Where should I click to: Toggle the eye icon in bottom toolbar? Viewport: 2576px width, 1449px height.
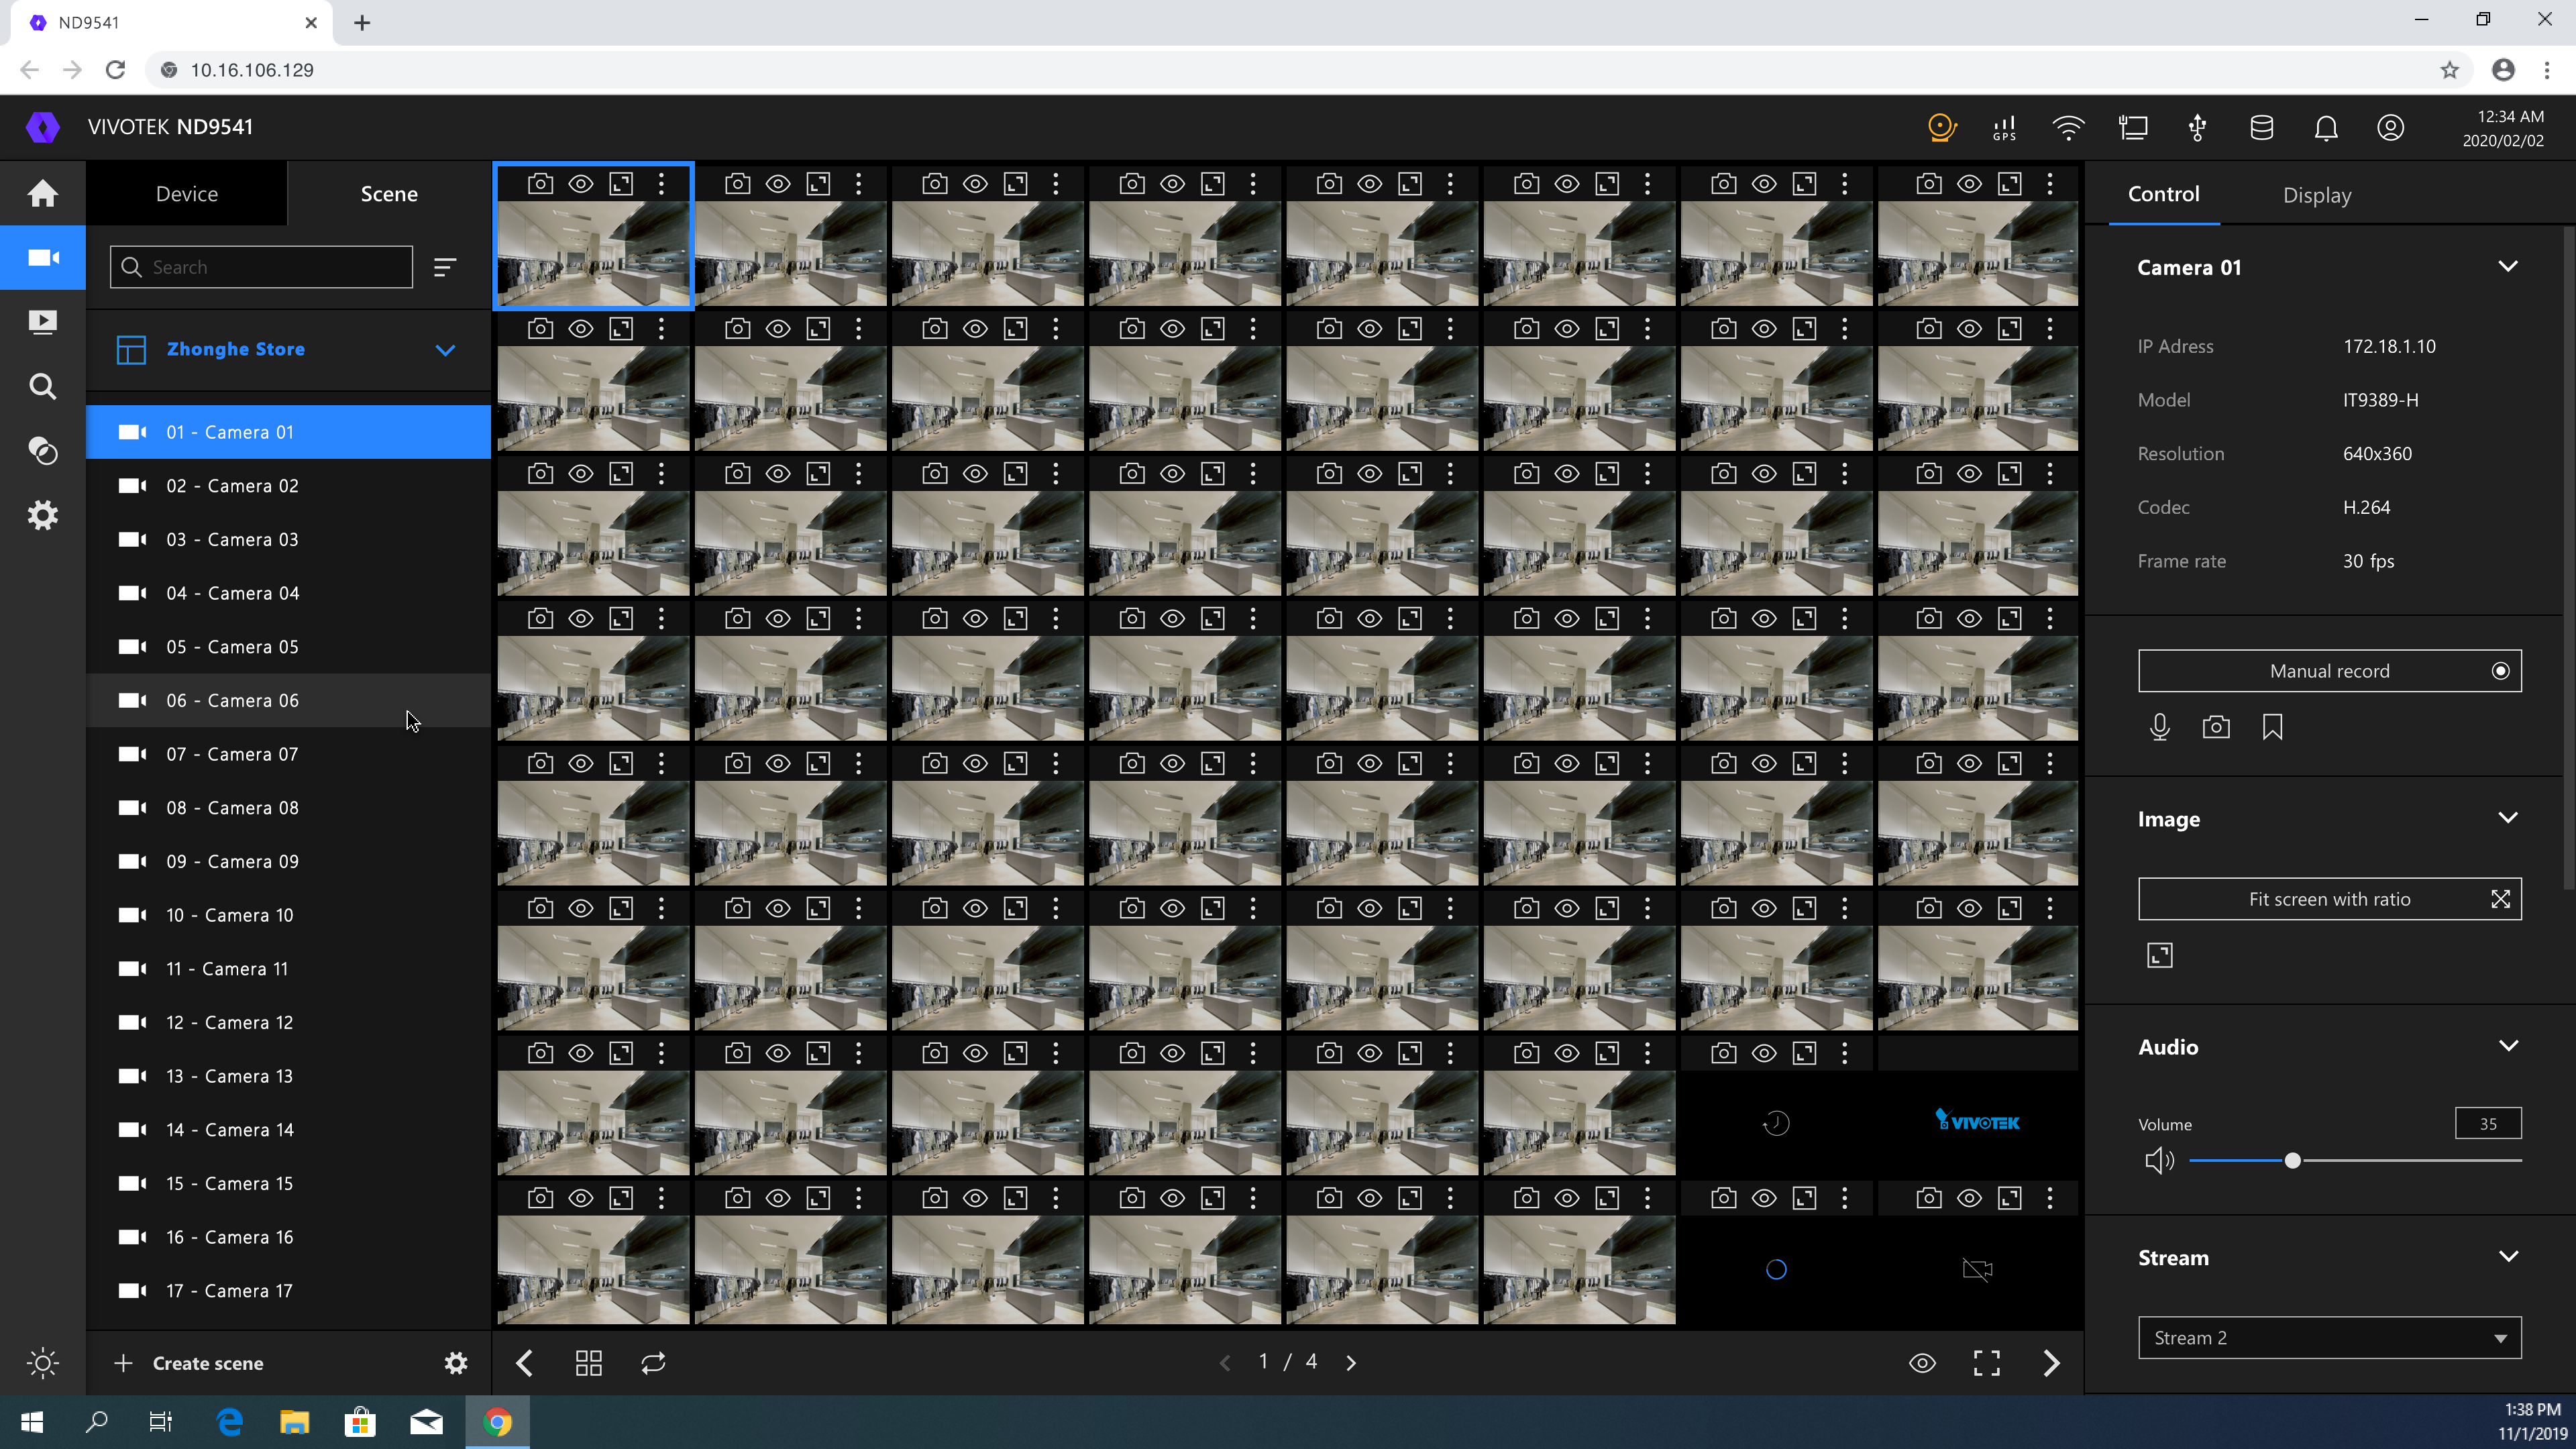[x=1922, y=1363]
